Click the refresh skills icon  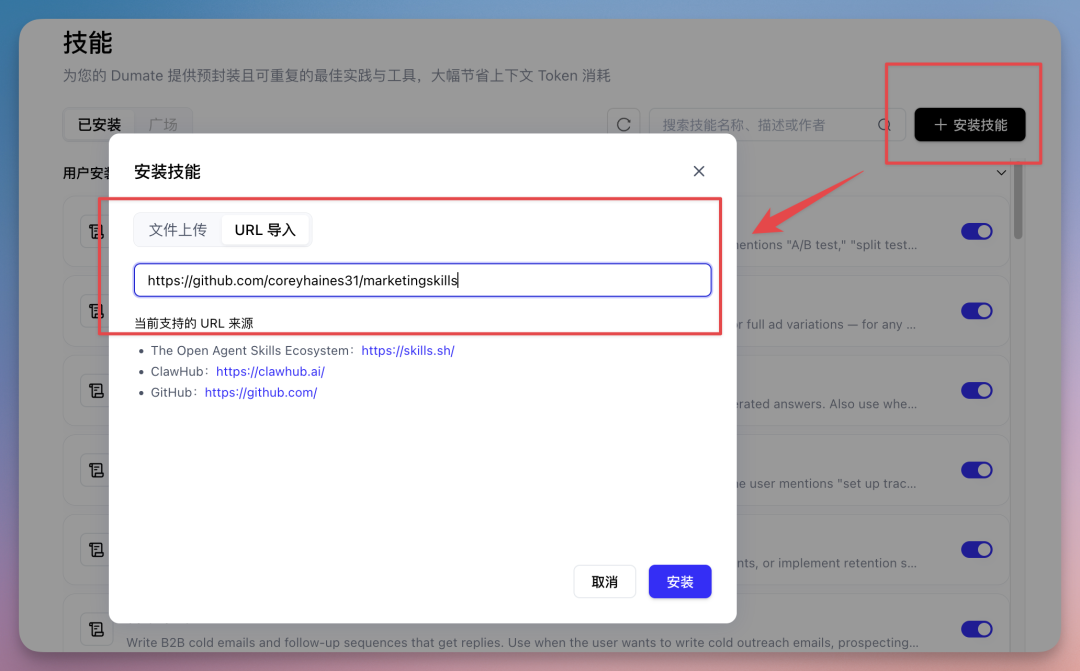(x=624, y=123)
